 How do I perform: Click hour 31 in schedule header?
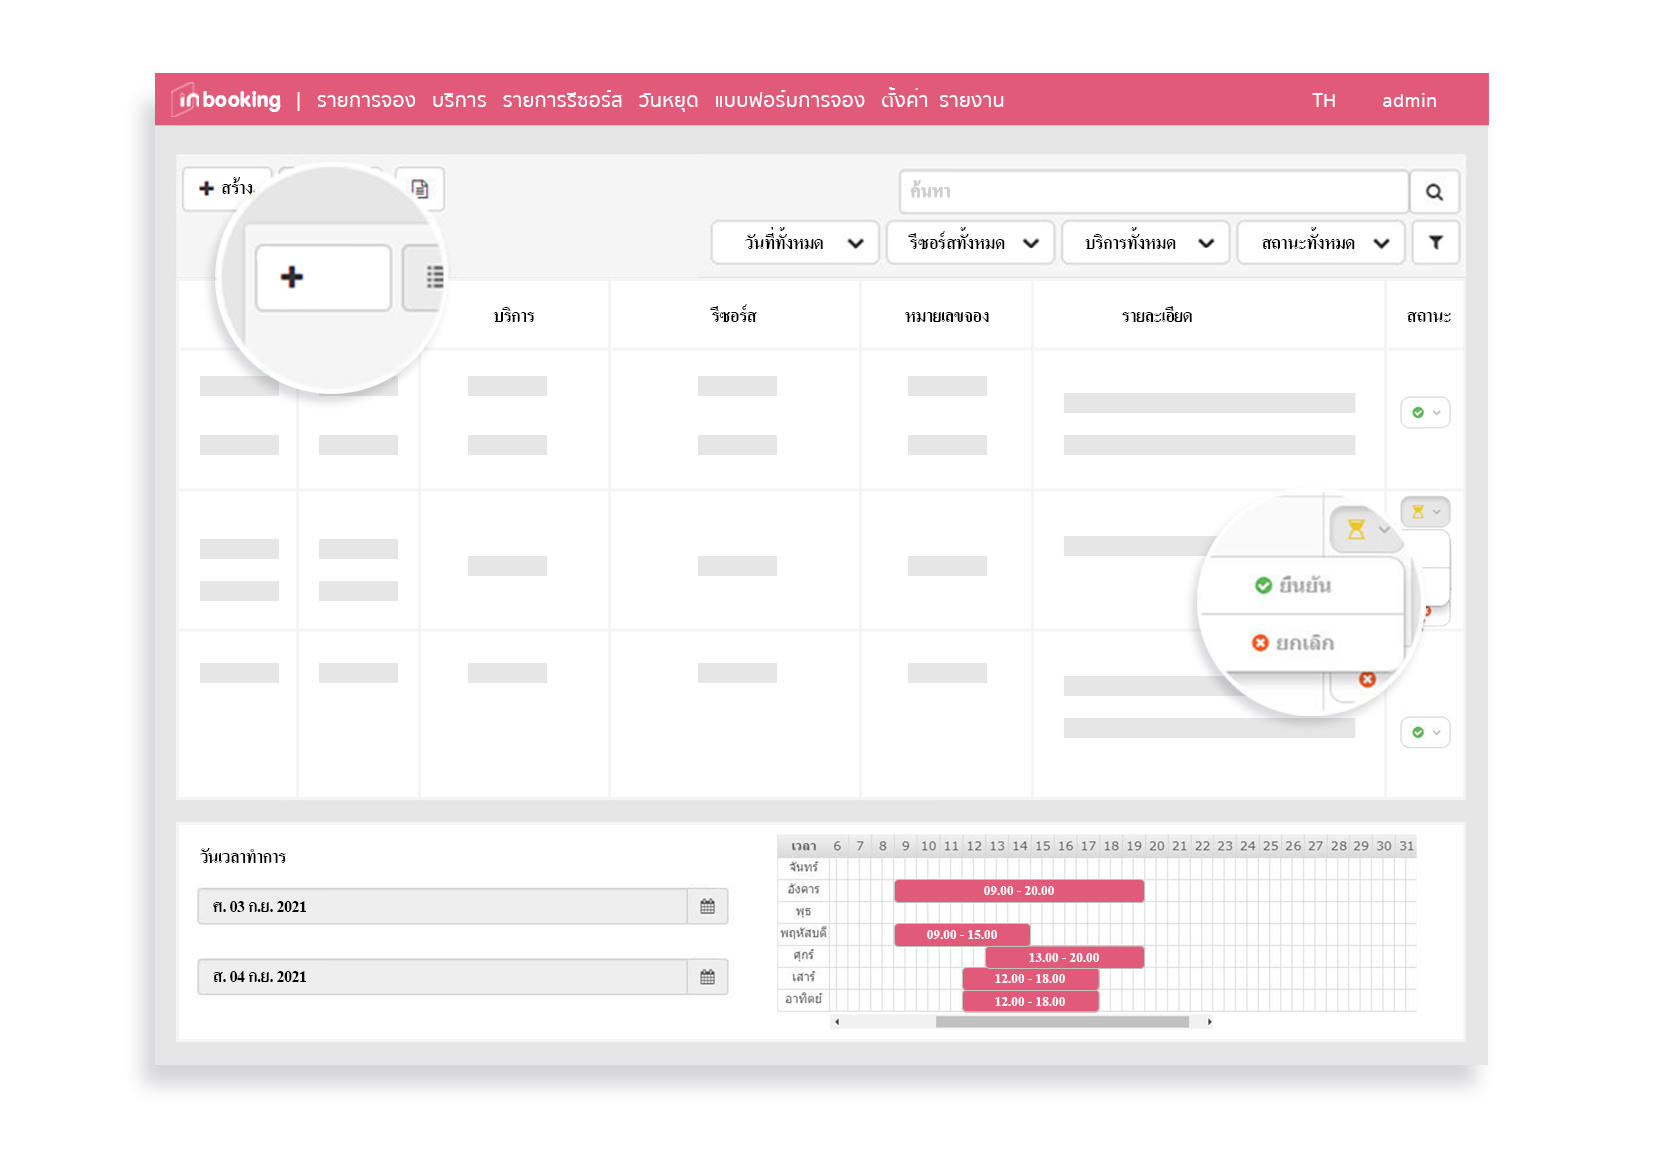(1406, 846)
